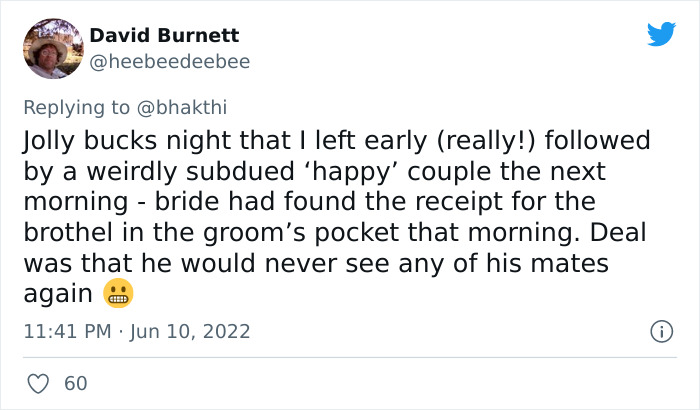Click the display name David Burnett

165,35
